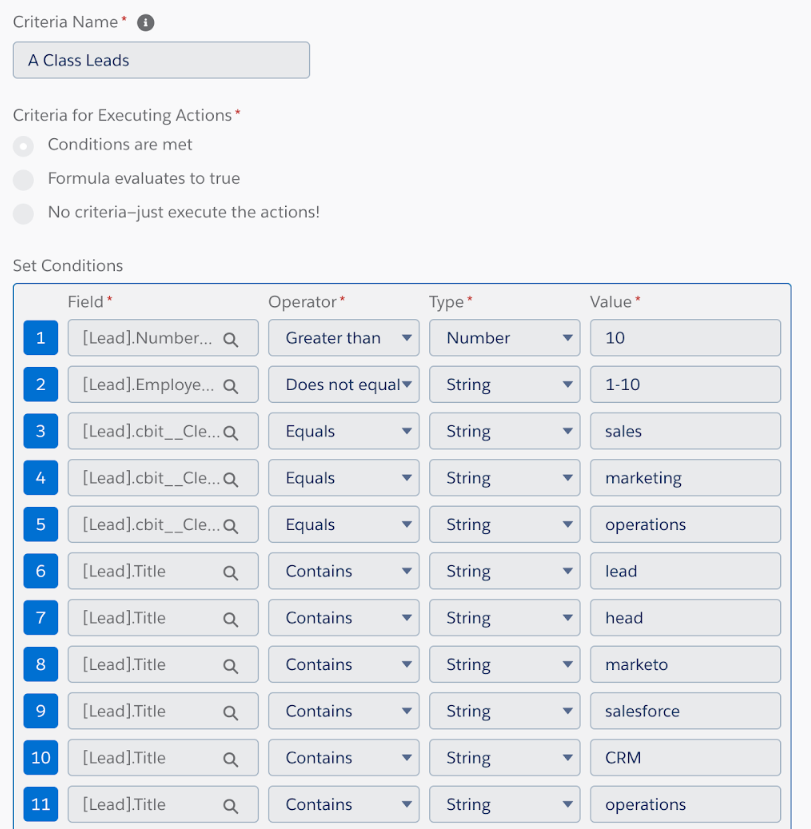
Task: Click the Criteria Name info icon
Action: [145, 23]
